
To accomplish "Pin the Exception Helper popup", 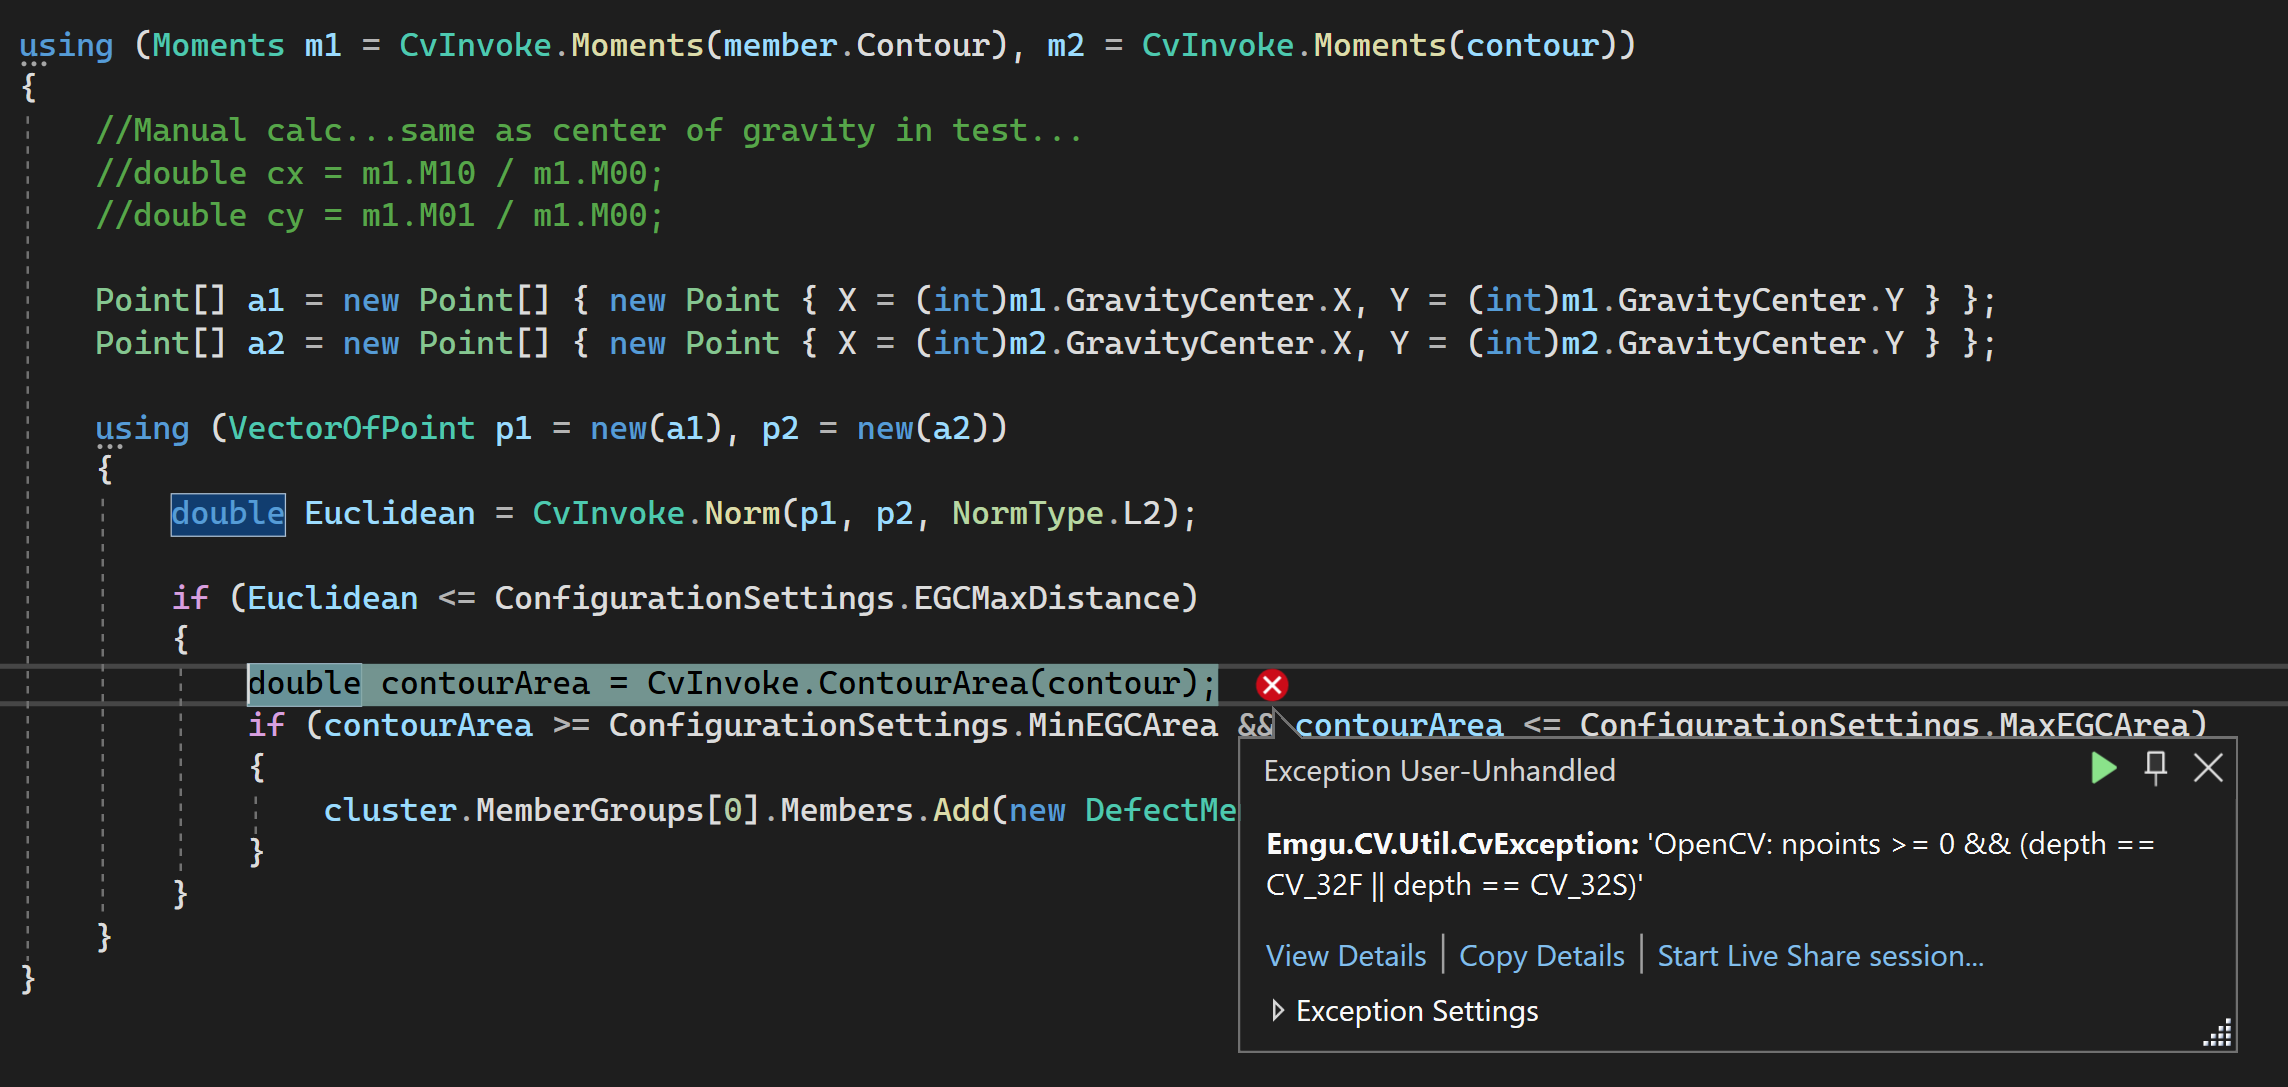I will click(x=2156, y=768).
